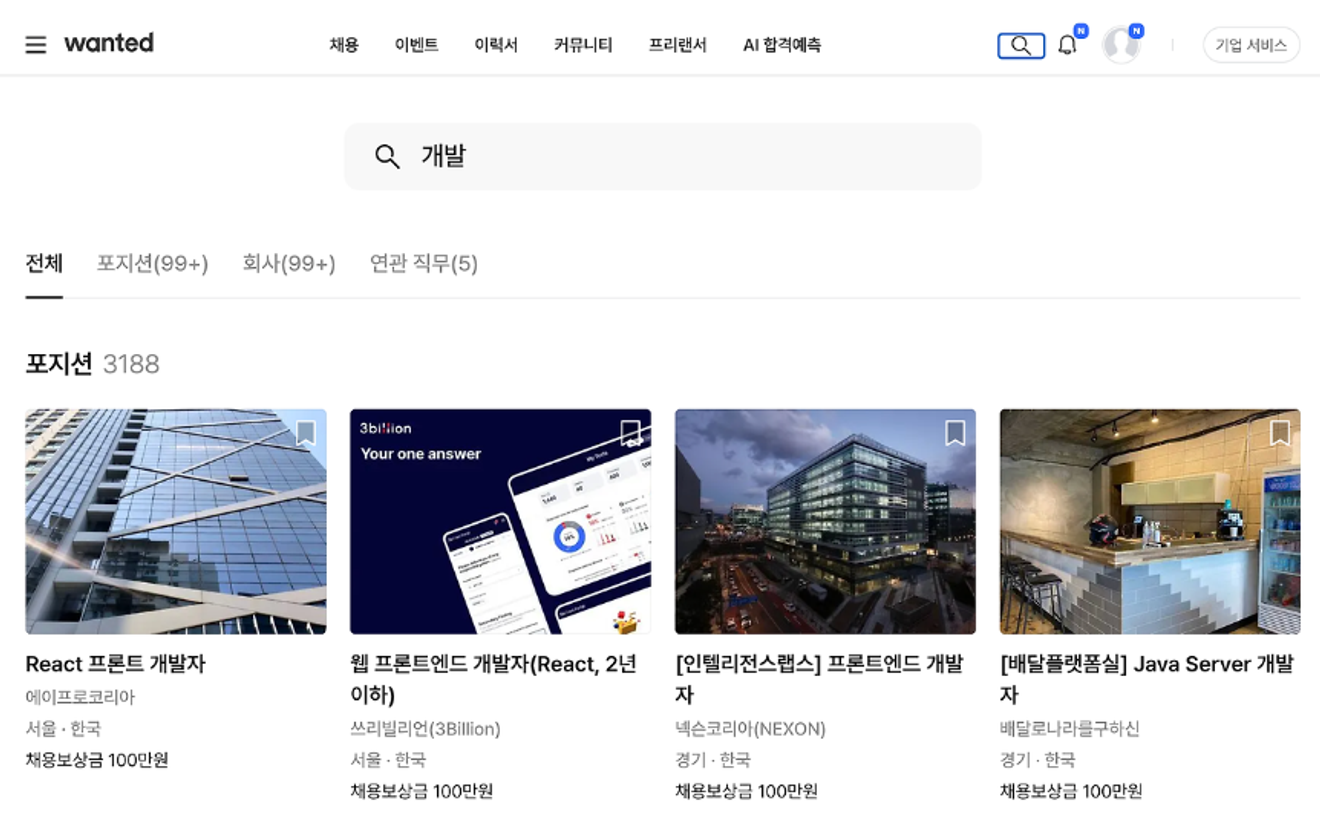The width and height of the screenshot is (1320, 824).
Task: Open the 이벤트 menu
Action: click(417, 45)
